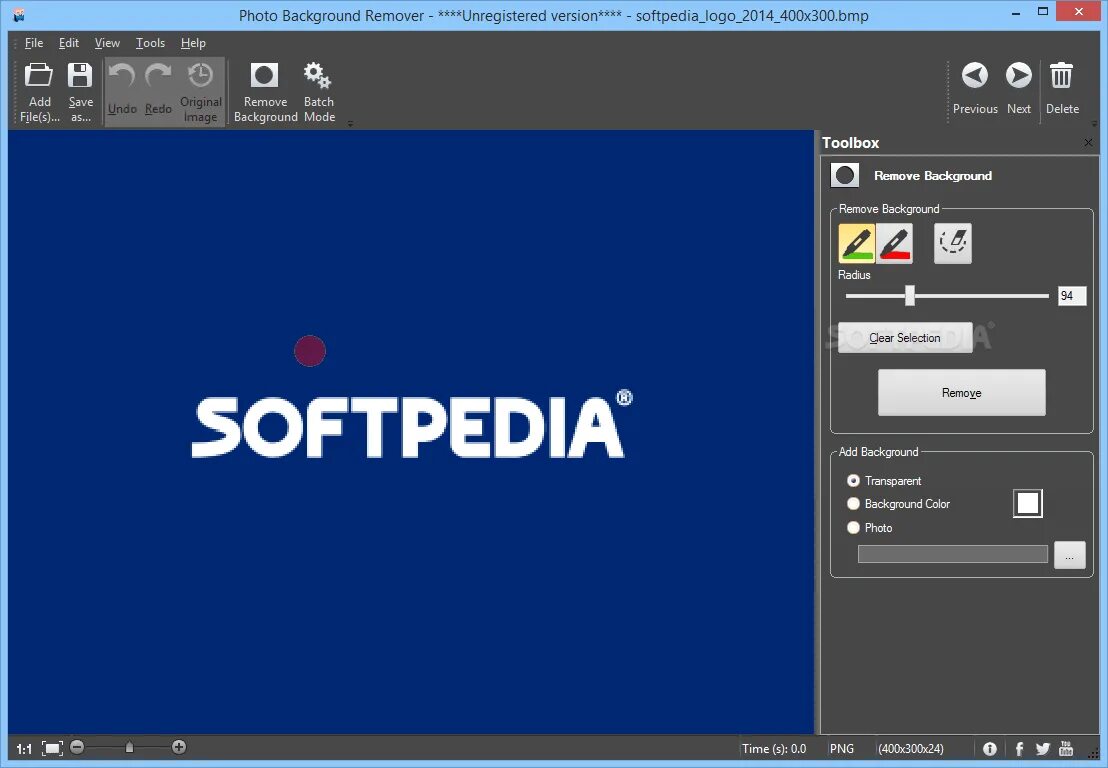Open the YouTube icon in status bar
This screenshot has height=768, width=1108.
[x=1066, y=748]
